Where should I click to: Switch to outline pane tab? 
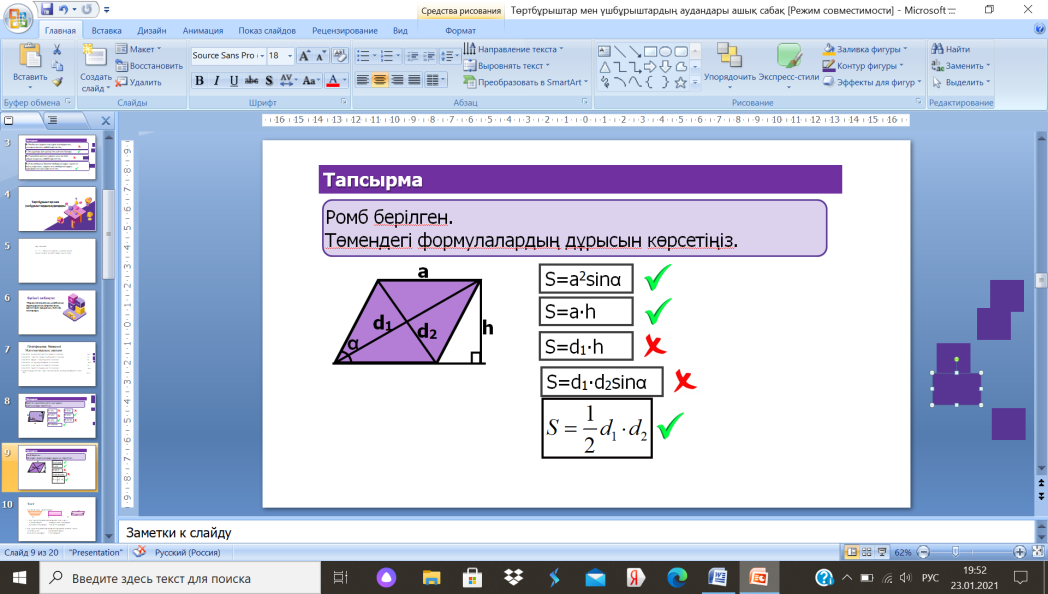(x=52, y=120)
